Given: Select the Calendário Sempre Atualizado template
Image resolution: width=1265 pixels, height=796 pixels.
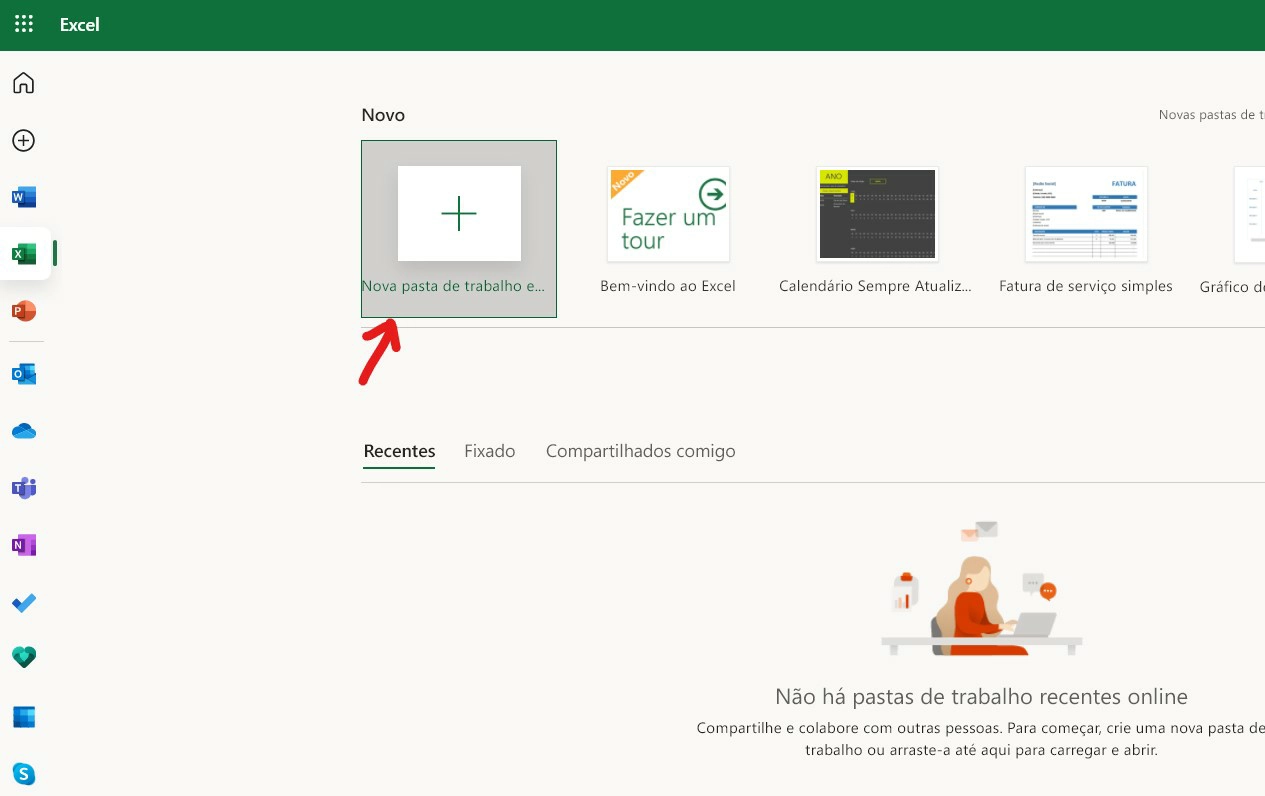Looking at the screenshot, I should pyautogui.click(x=877, y=214).
